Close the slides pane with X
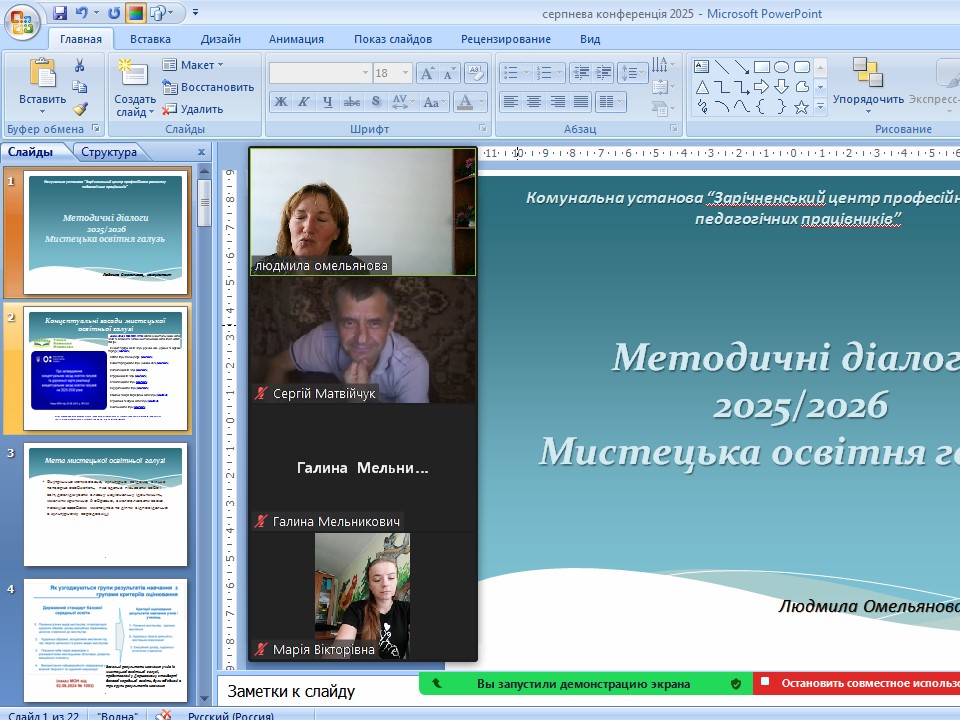 (x=201, y=152)
